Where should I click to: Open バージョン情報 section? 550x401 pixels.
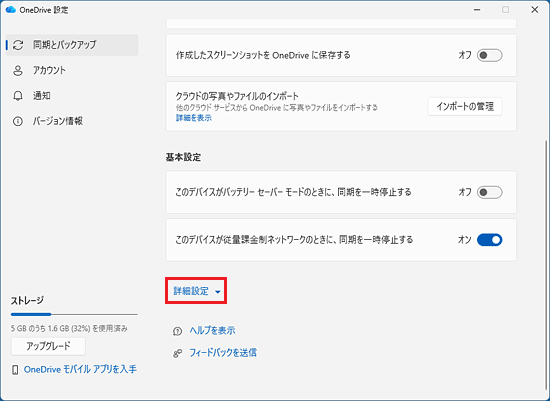point(72,121)
